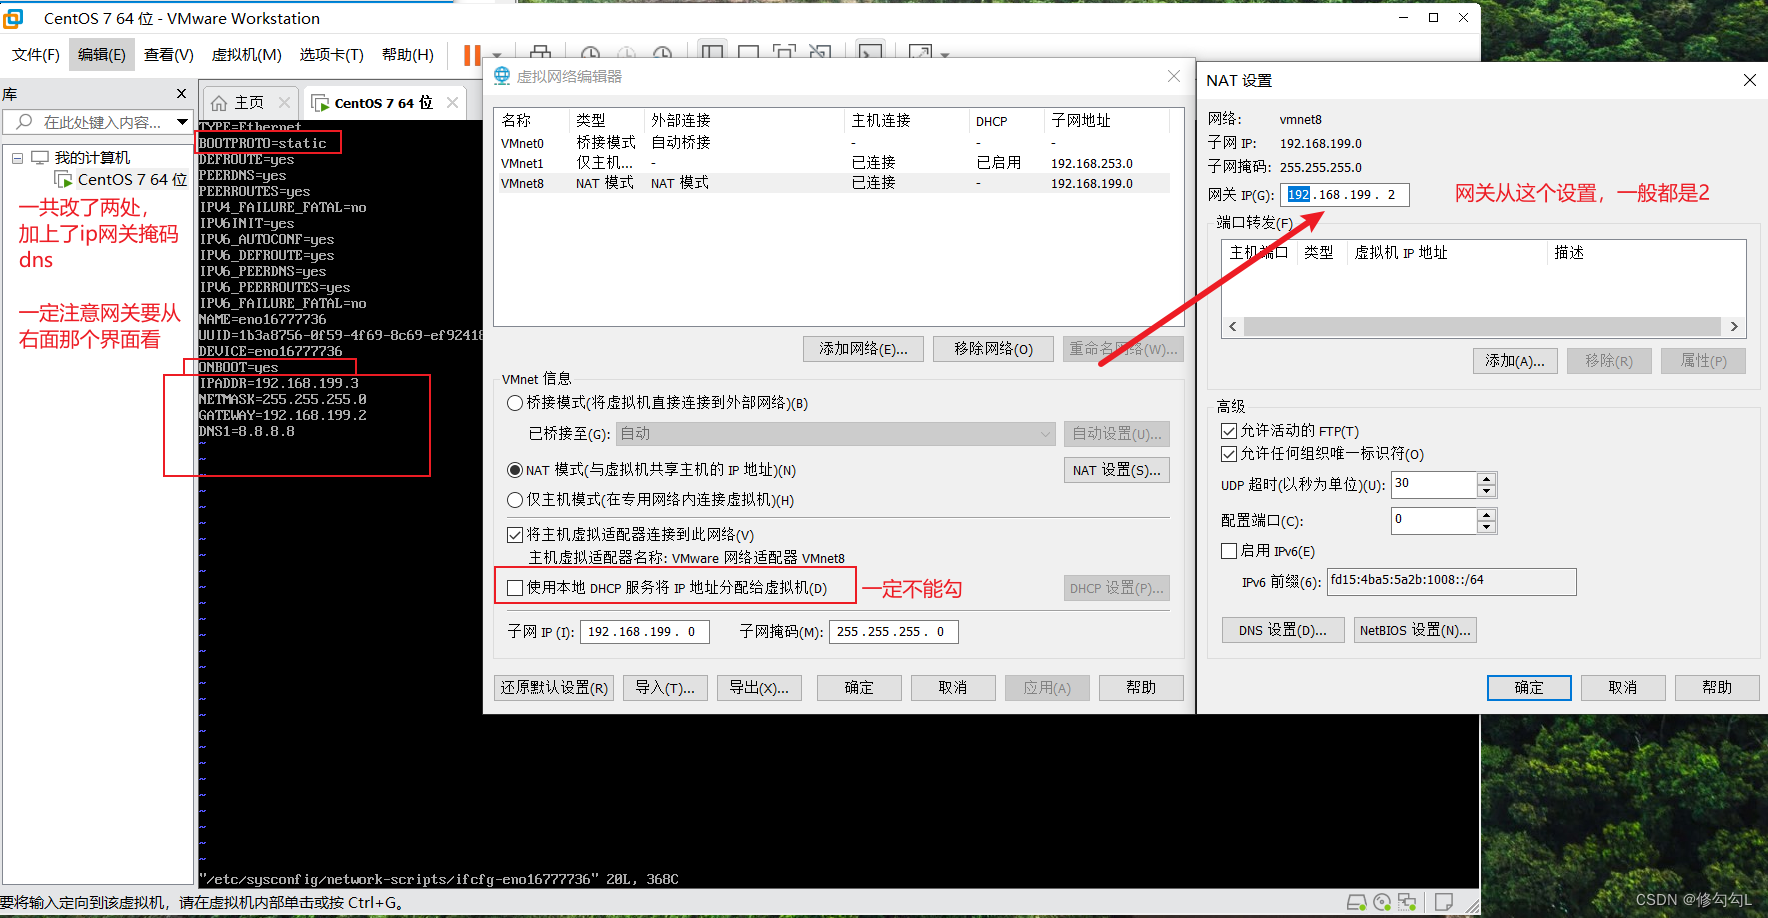Click the 添加网络(E)... button
Viewport: 1768px width, 918px height.
(863, 349)
